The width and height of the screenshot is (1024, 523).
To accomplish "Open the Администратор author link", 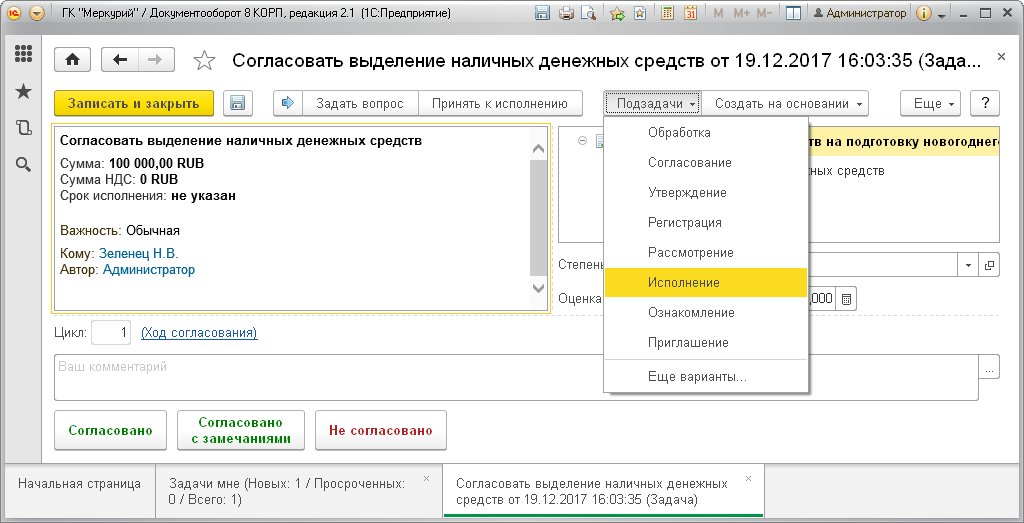I will (149, 269).
